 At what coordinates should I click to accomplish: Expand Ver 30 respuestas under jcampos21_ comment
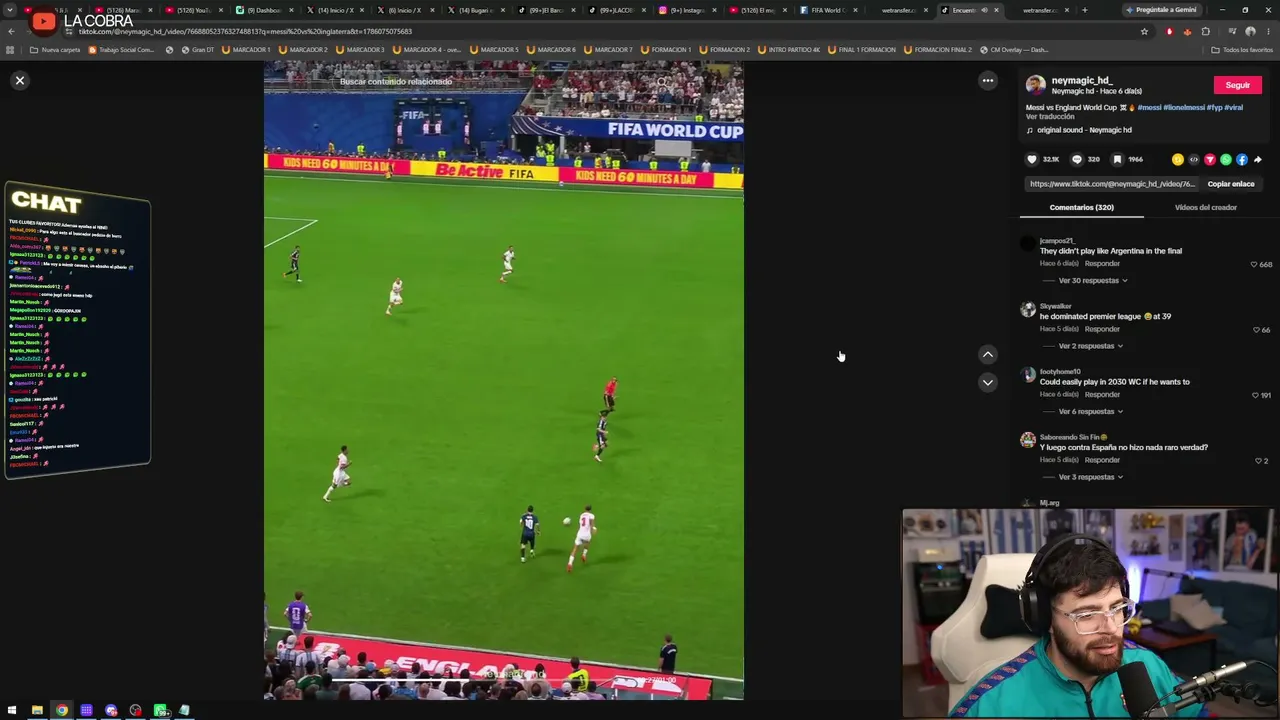[1093, 281]
